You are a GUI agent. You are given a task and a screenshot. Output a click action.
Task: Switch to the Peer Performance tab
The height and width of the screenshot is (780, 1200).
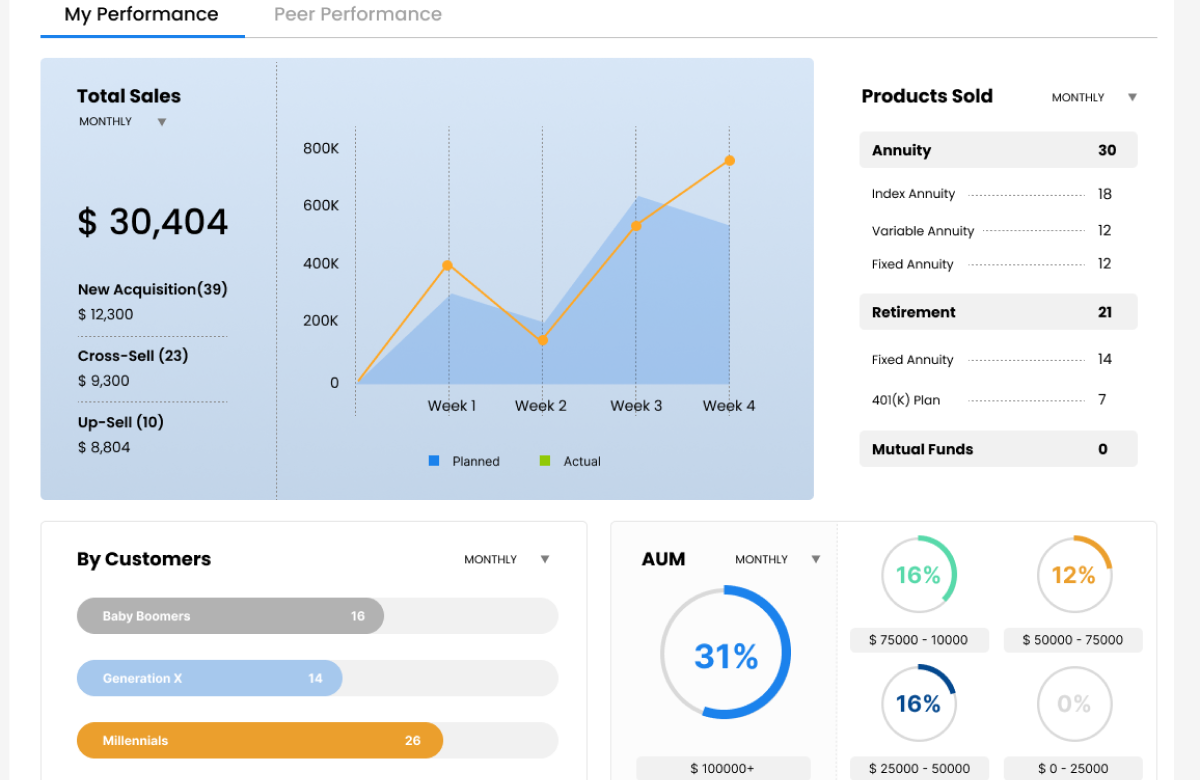(357, 15)
